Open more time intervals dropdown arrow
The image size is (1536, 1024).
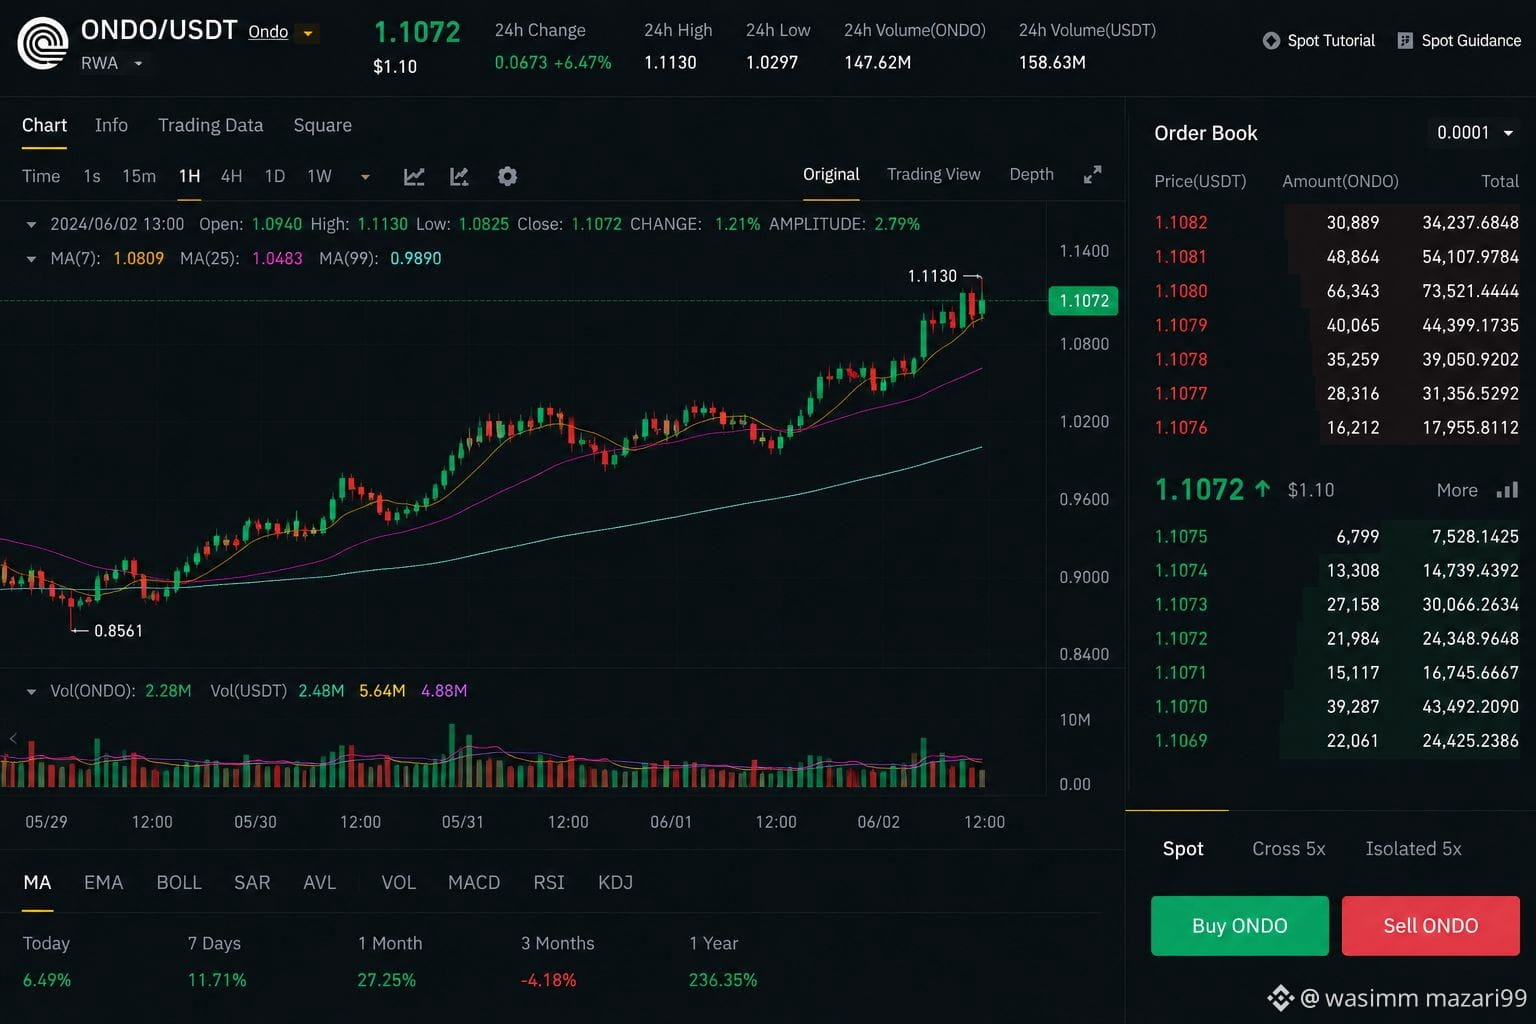click(365, 177)
